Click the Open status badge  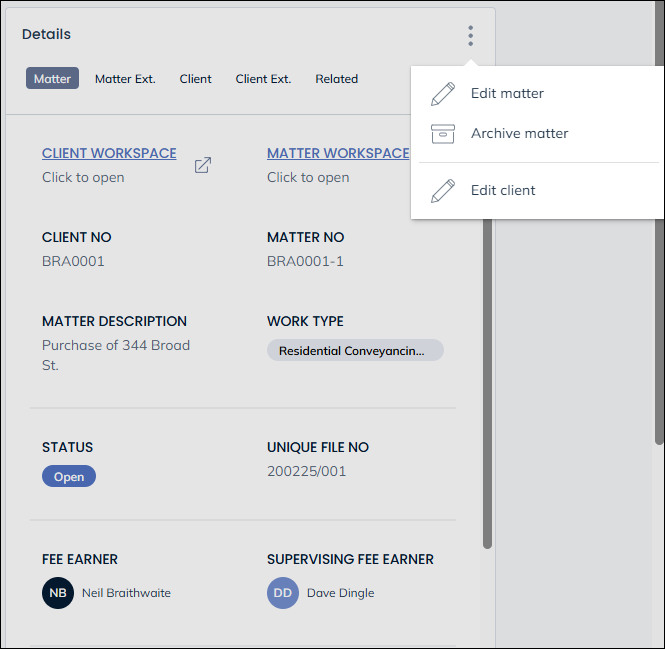click(69, 477)
